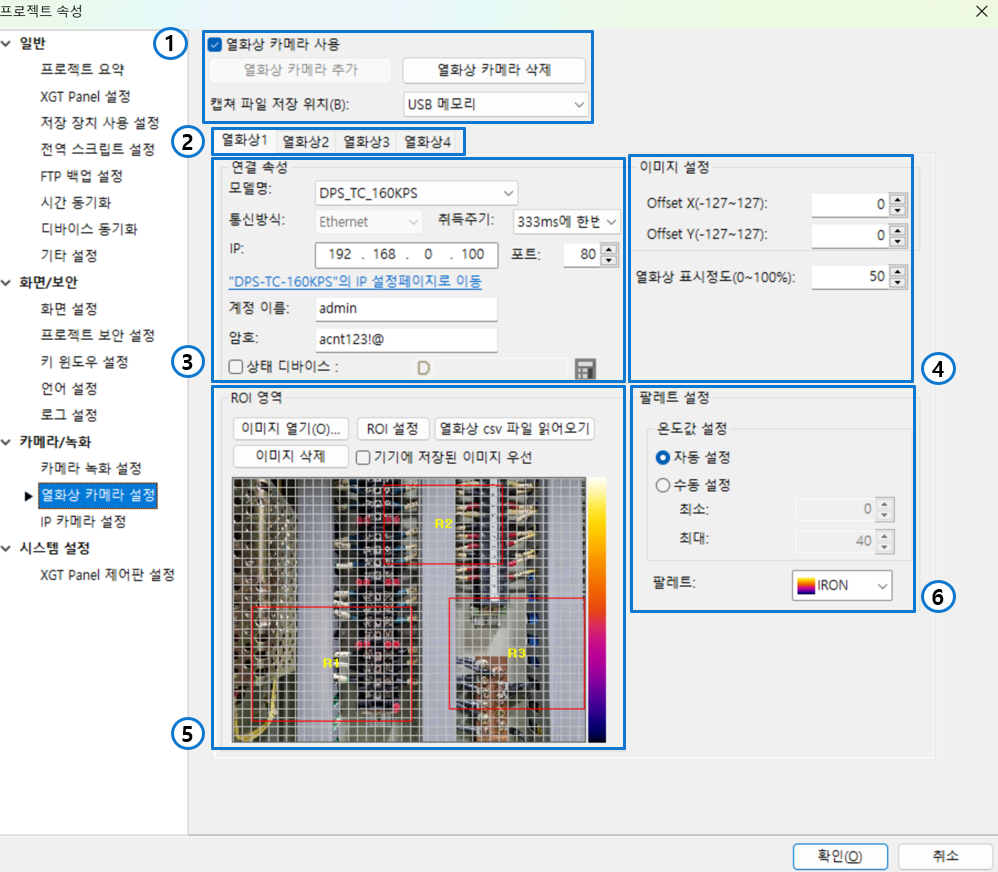Select 자동 설정 radio button
The image size is (998, 872).
pyautogui.click(x=663, y=458)
